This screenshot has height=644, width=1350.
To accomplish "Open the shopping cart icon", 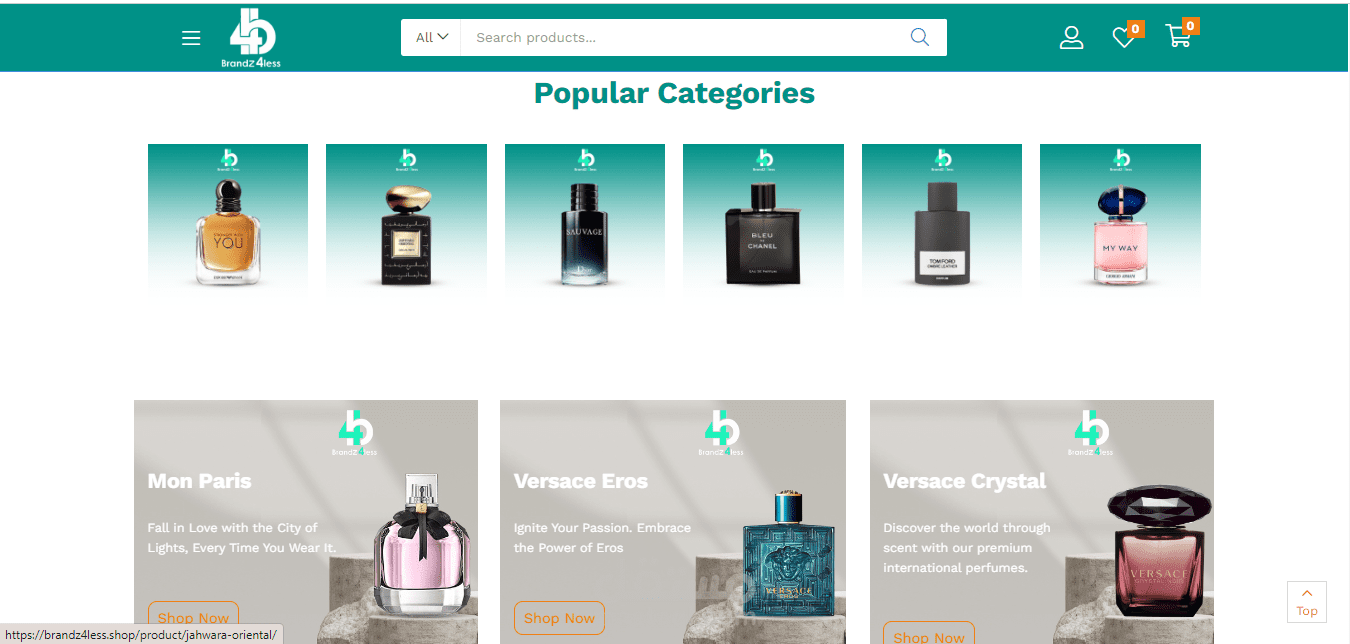I will coord(1178,38).
